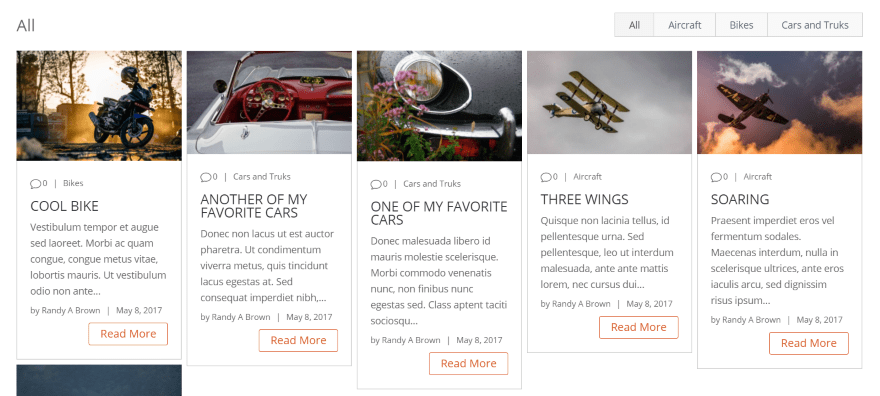This screenshot has height=396, width=880.
Task: Filter posts by the Bikes tab
Action: point(741,25)
